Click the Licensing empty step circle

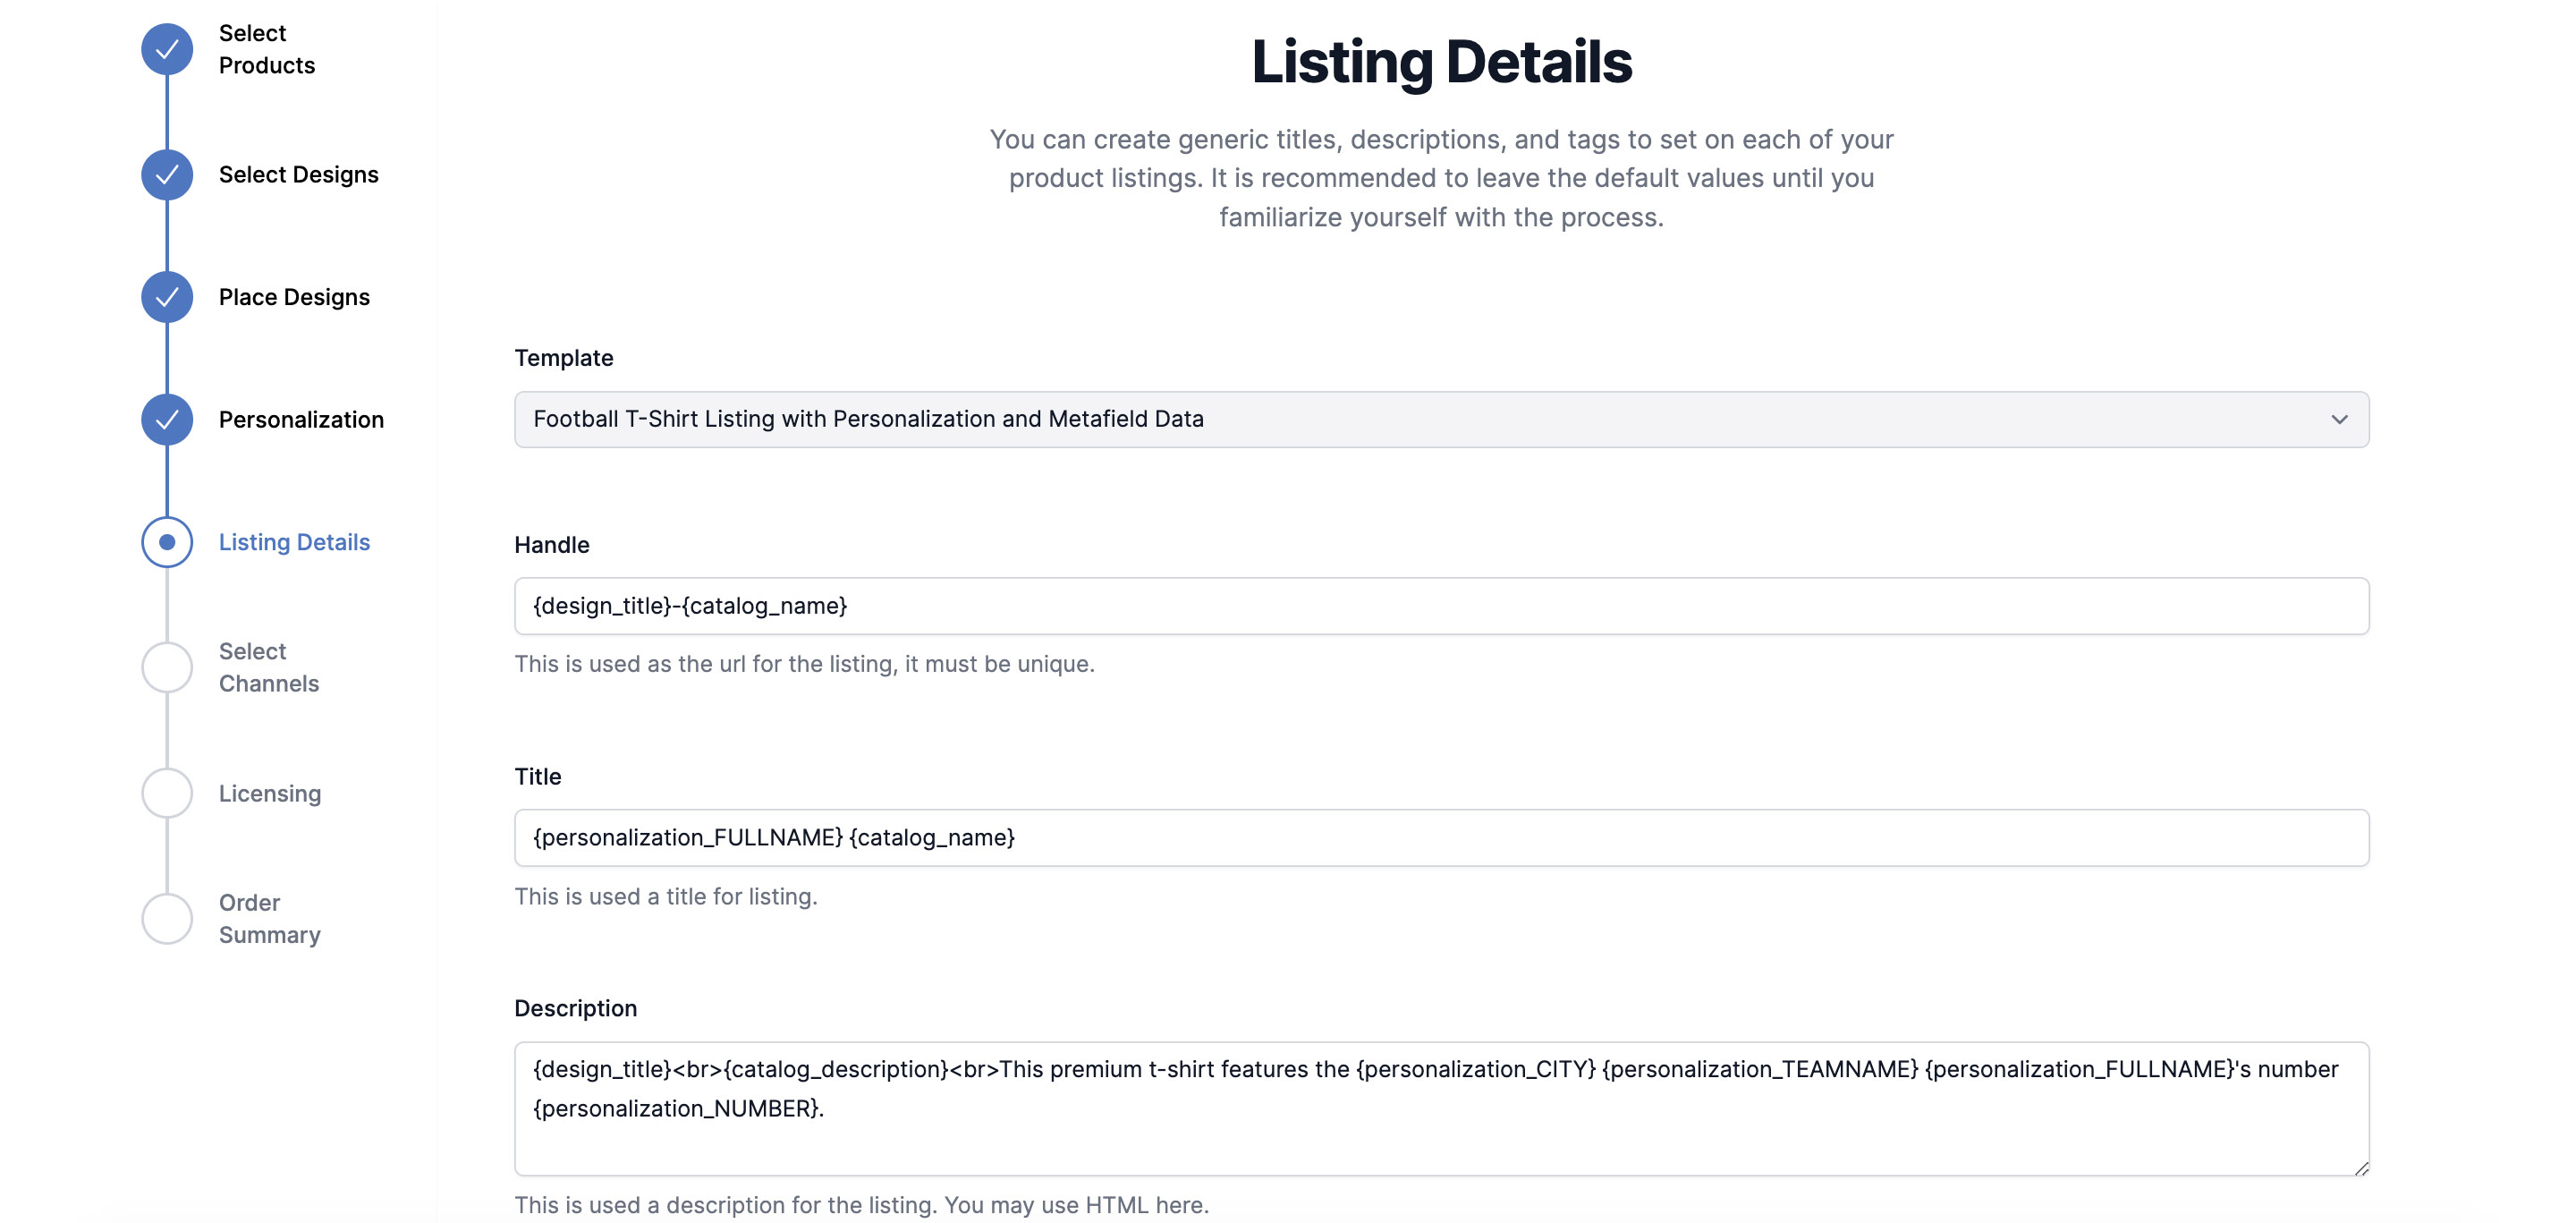(167, 793)
